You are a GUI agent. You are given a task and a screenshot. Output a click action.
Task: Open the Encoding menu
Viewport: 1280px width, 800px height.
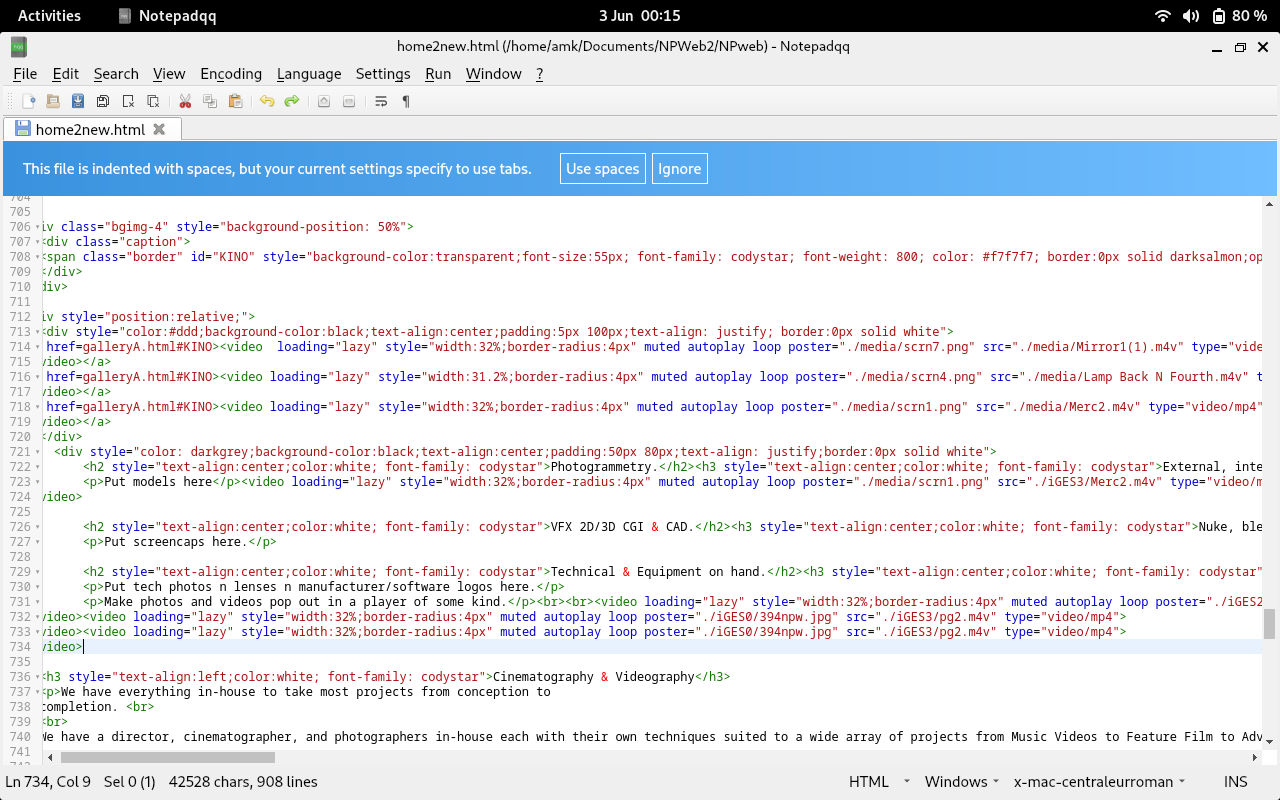(x=231, y=74)
